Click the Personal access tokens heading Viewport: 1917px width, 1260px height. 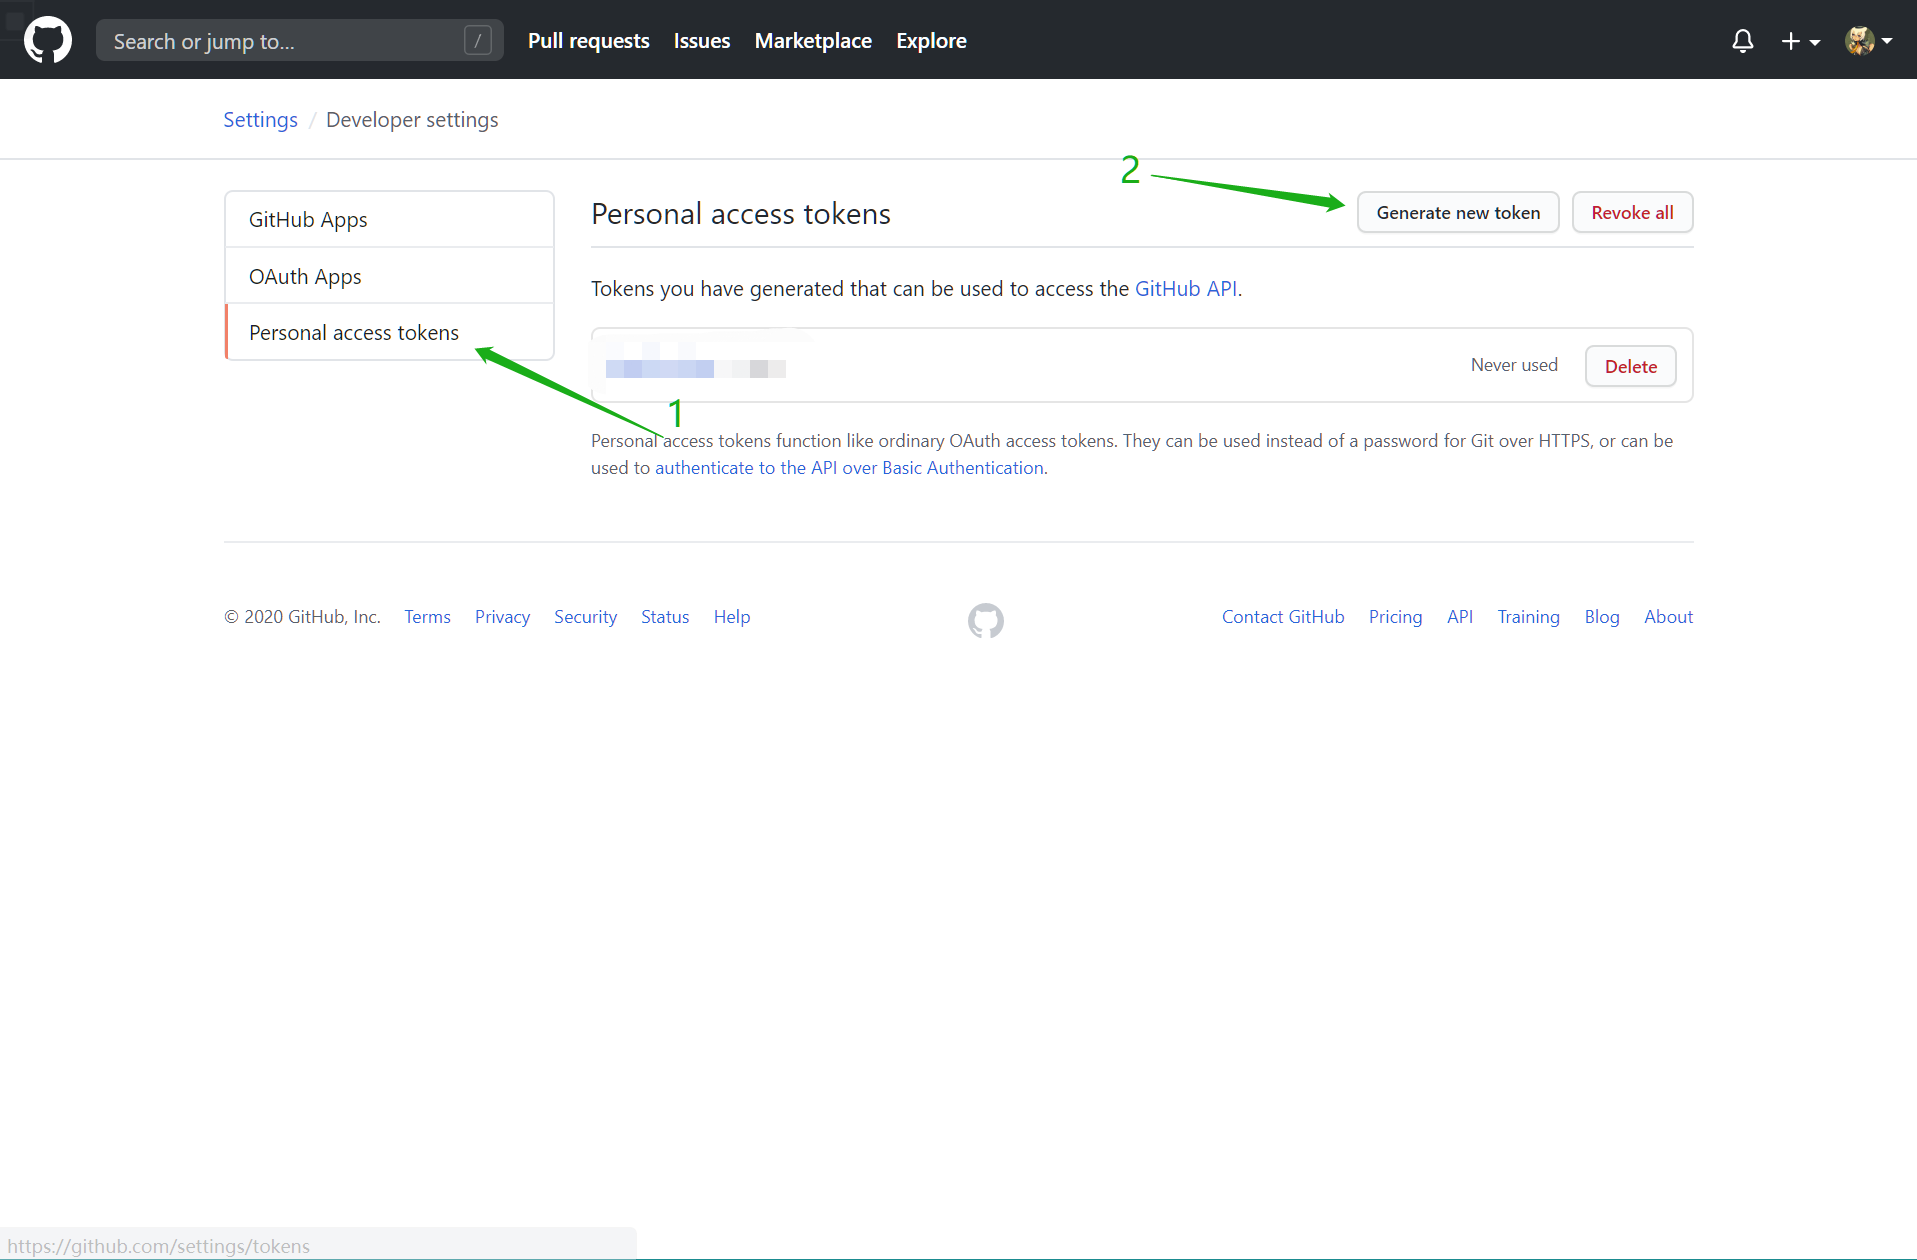(741, 214)
